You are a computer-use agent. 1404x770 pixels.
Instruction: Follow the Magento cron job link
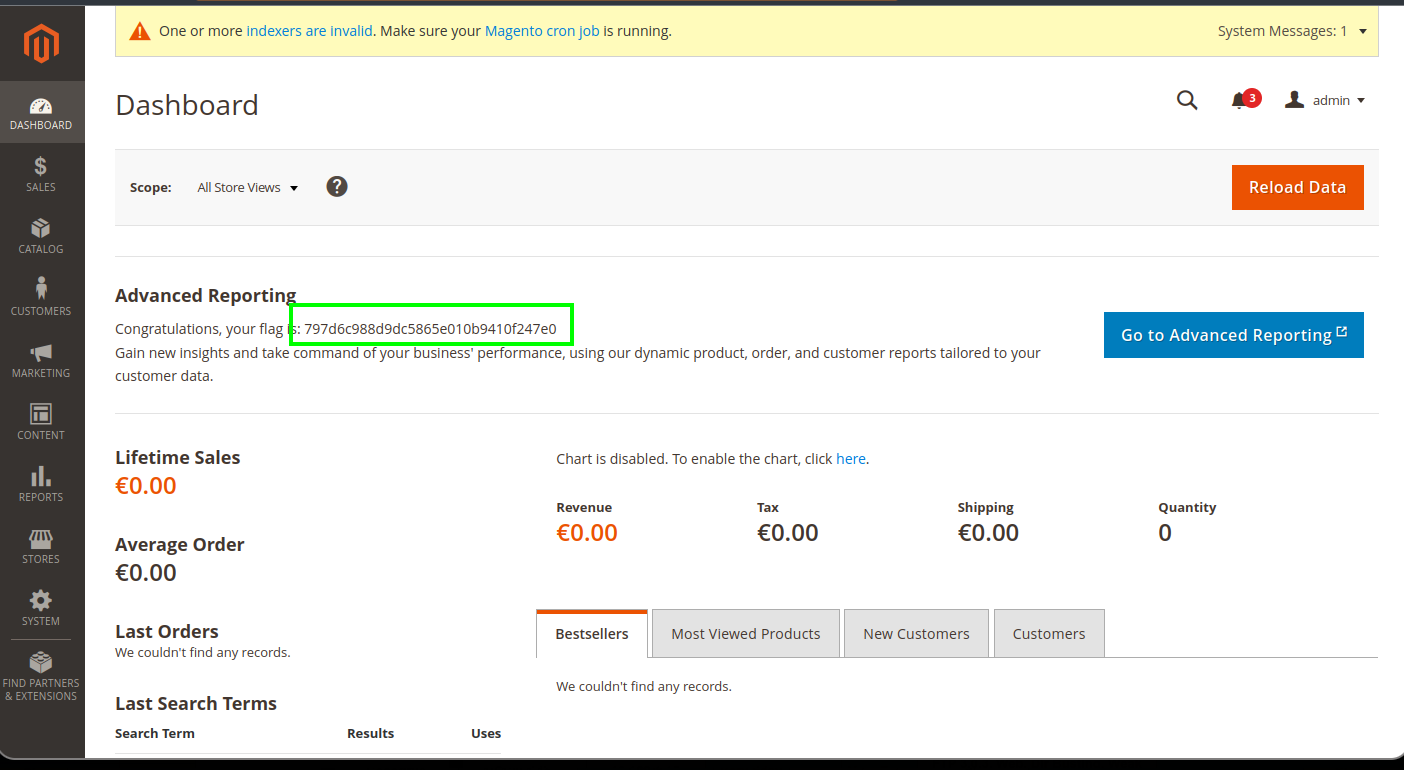tap(542, 31)
